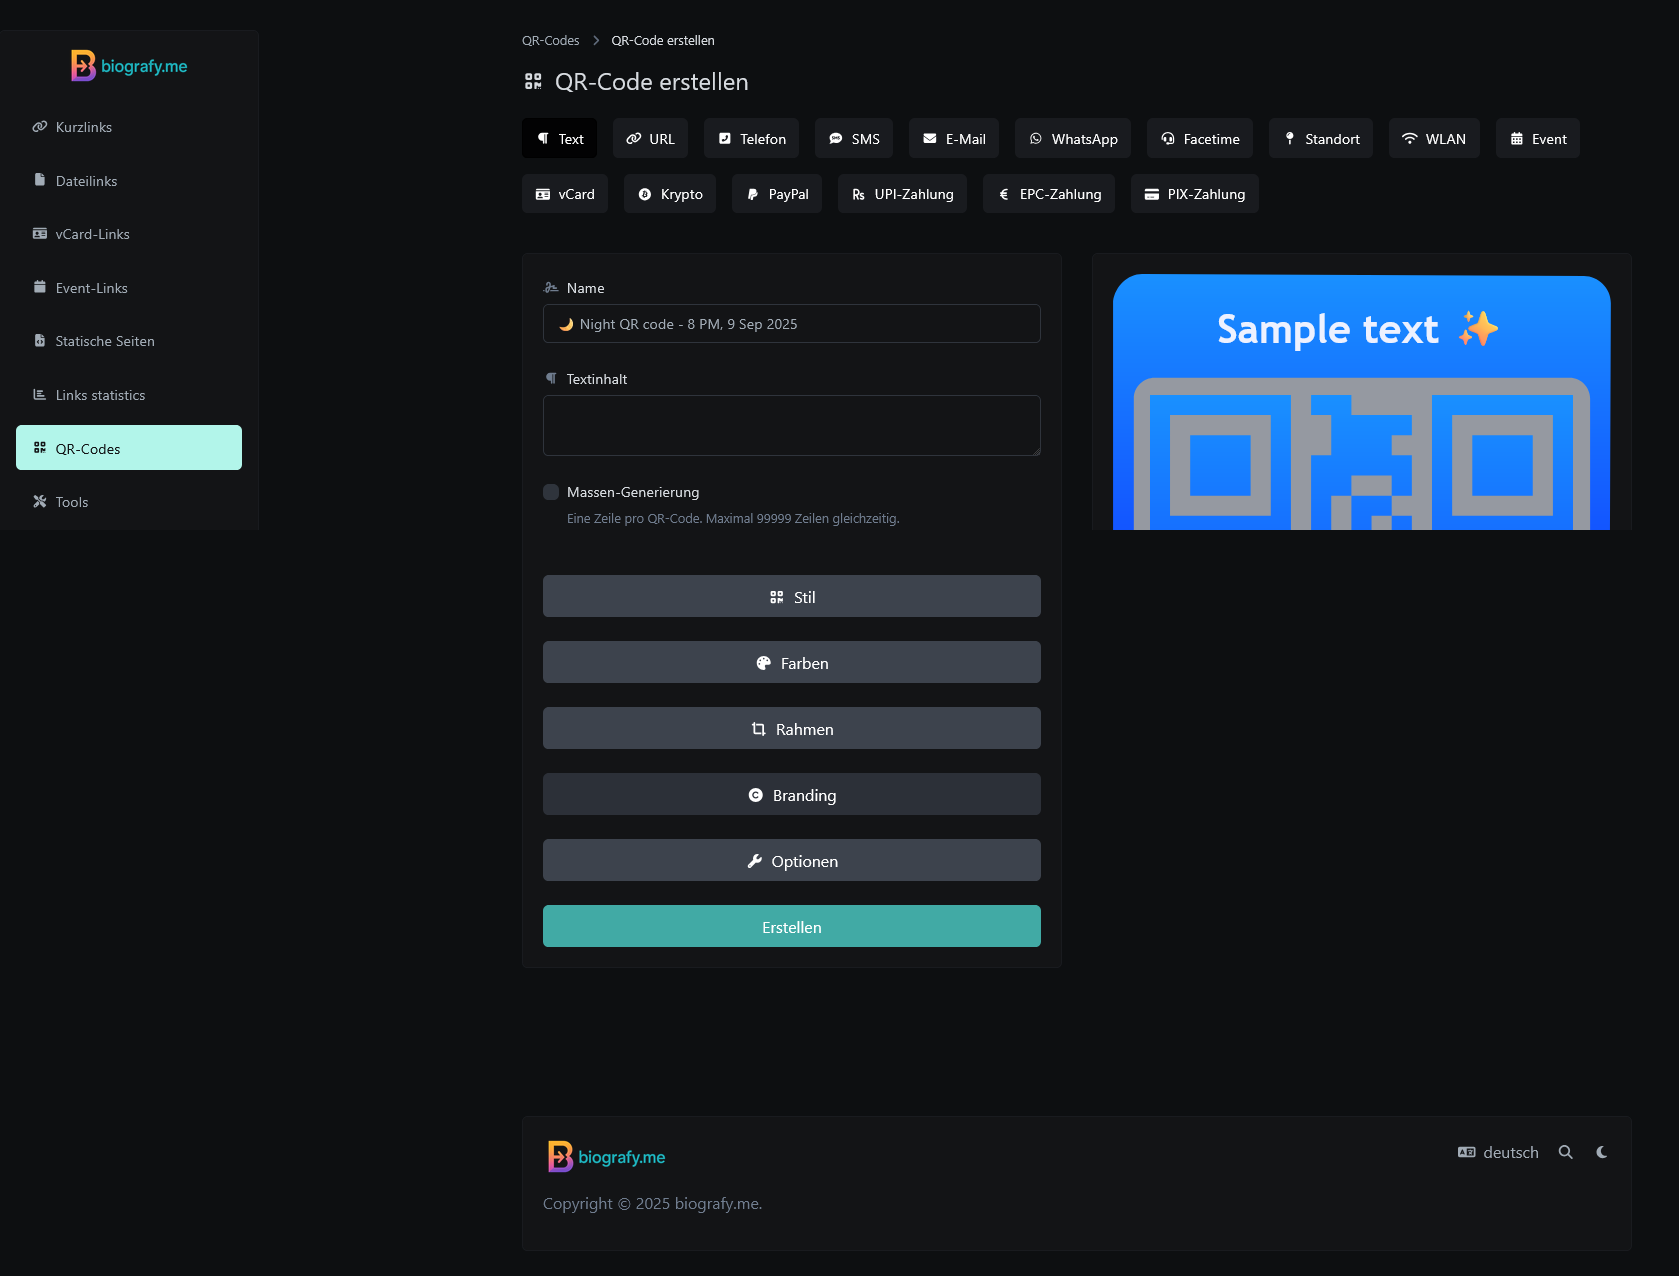Expand the Rahmen section
Screen dimensions: 1679x1276
click(x=792, y=728)
